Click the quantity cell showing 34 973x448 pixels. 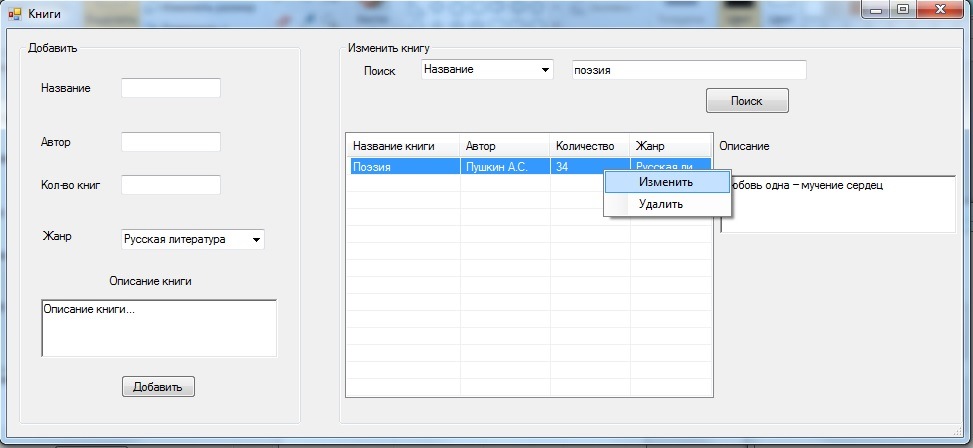pos(575,167)
